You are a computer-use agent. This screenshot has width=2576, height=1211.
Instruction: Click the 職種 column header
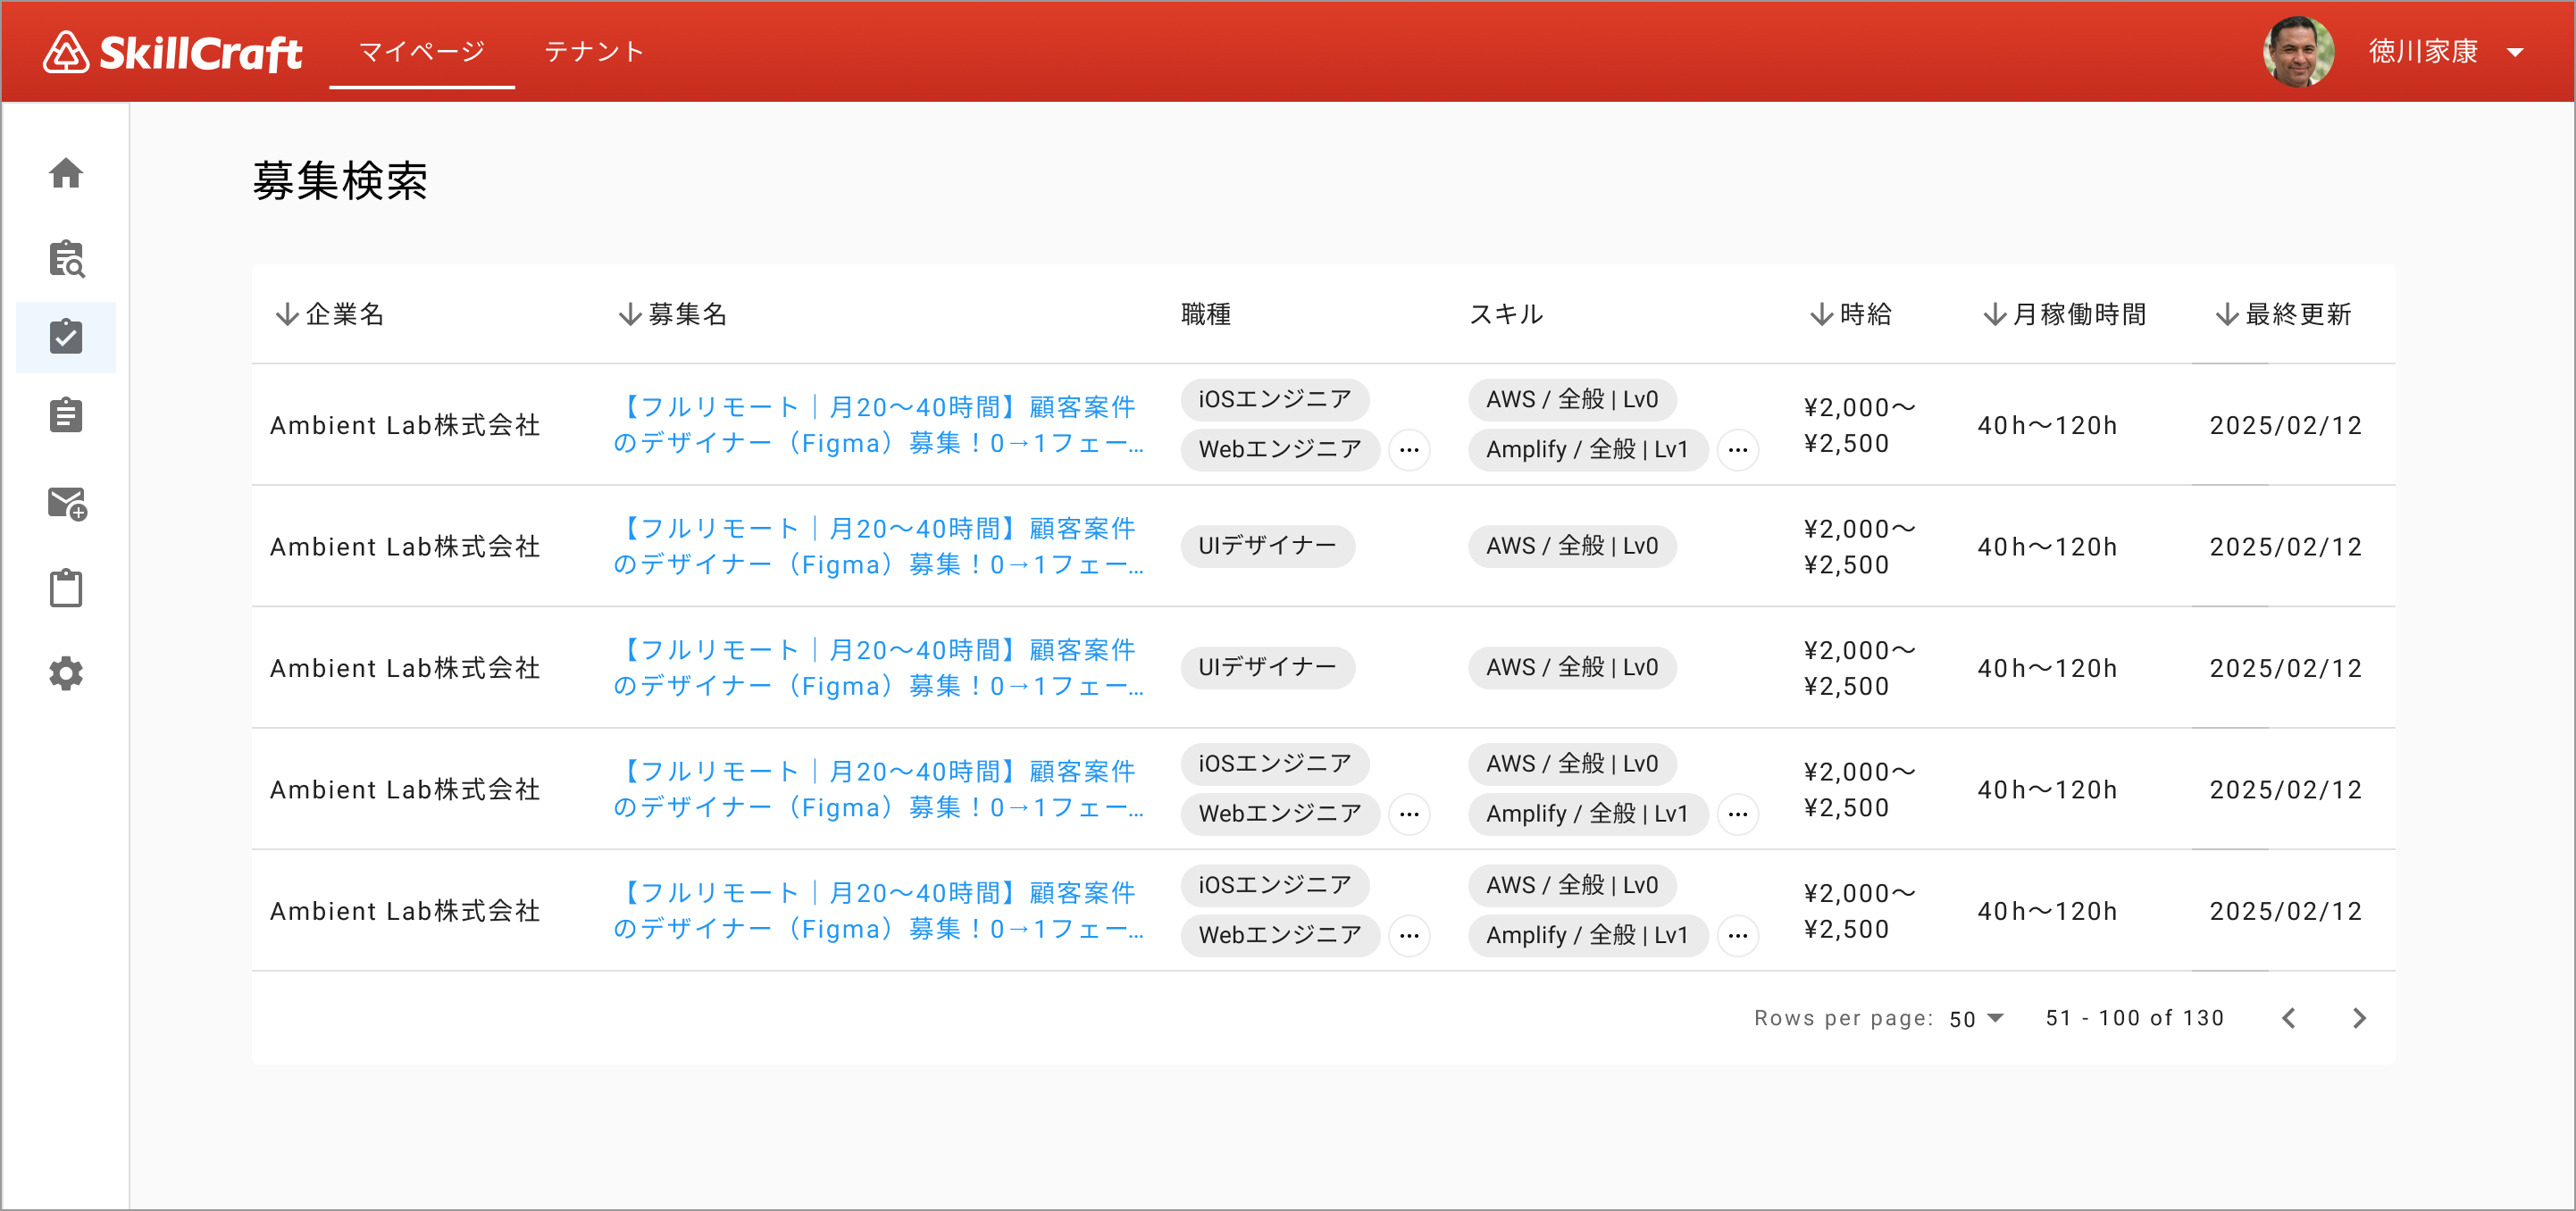1206,314
